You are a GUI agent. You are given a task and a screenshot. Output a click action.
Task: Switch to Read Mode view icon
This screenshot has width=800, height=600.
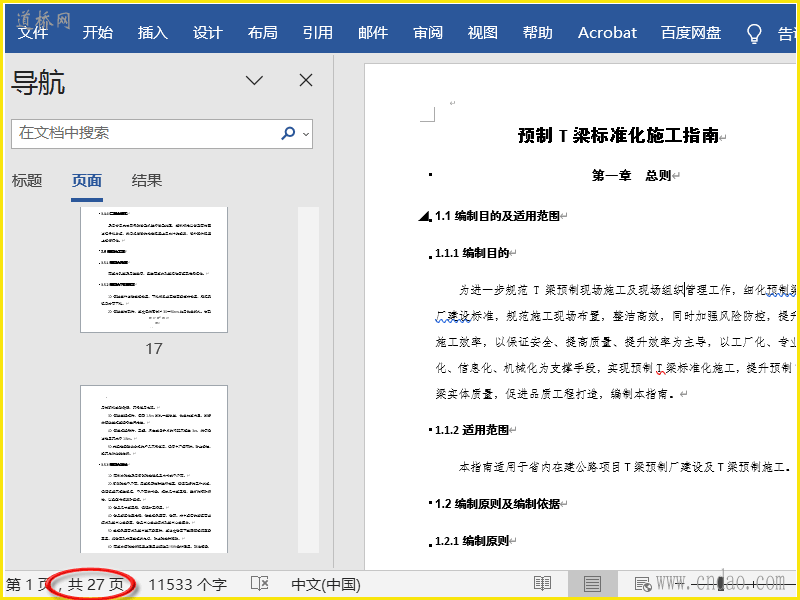542,584
